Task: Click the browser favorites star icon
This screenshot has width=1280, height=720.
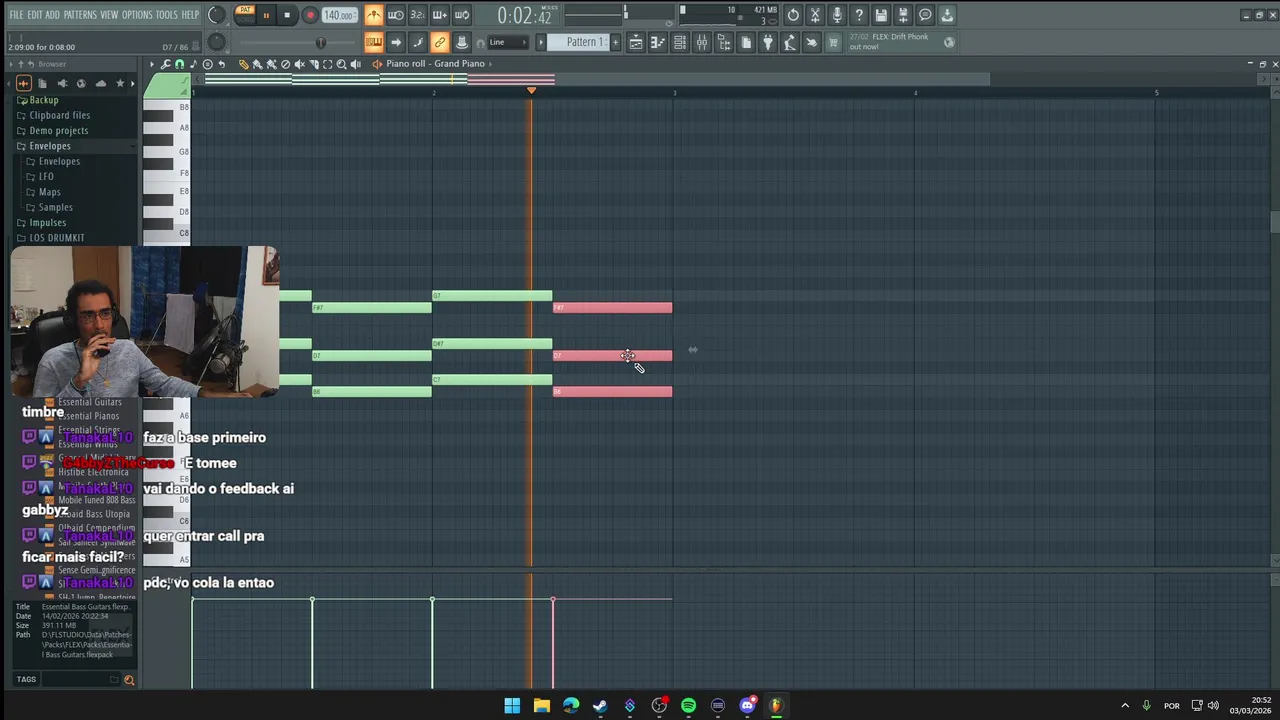Action: [x=120, y=83]
